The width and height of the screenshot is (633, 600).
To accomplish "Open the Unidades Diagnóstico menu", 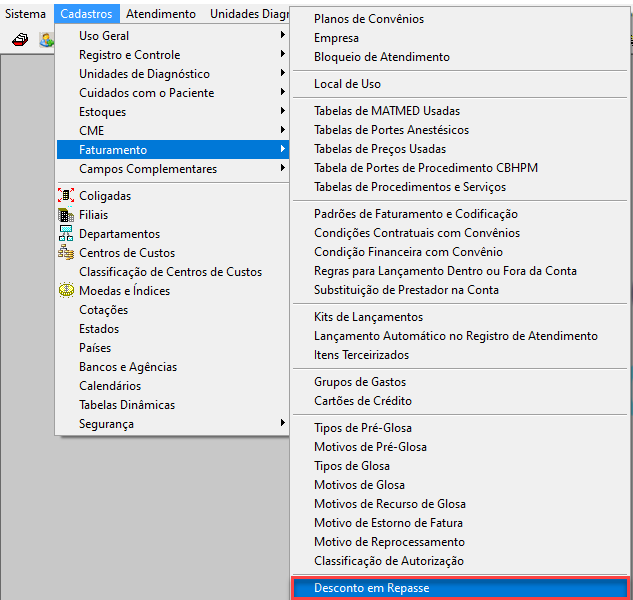I will 249,14.
